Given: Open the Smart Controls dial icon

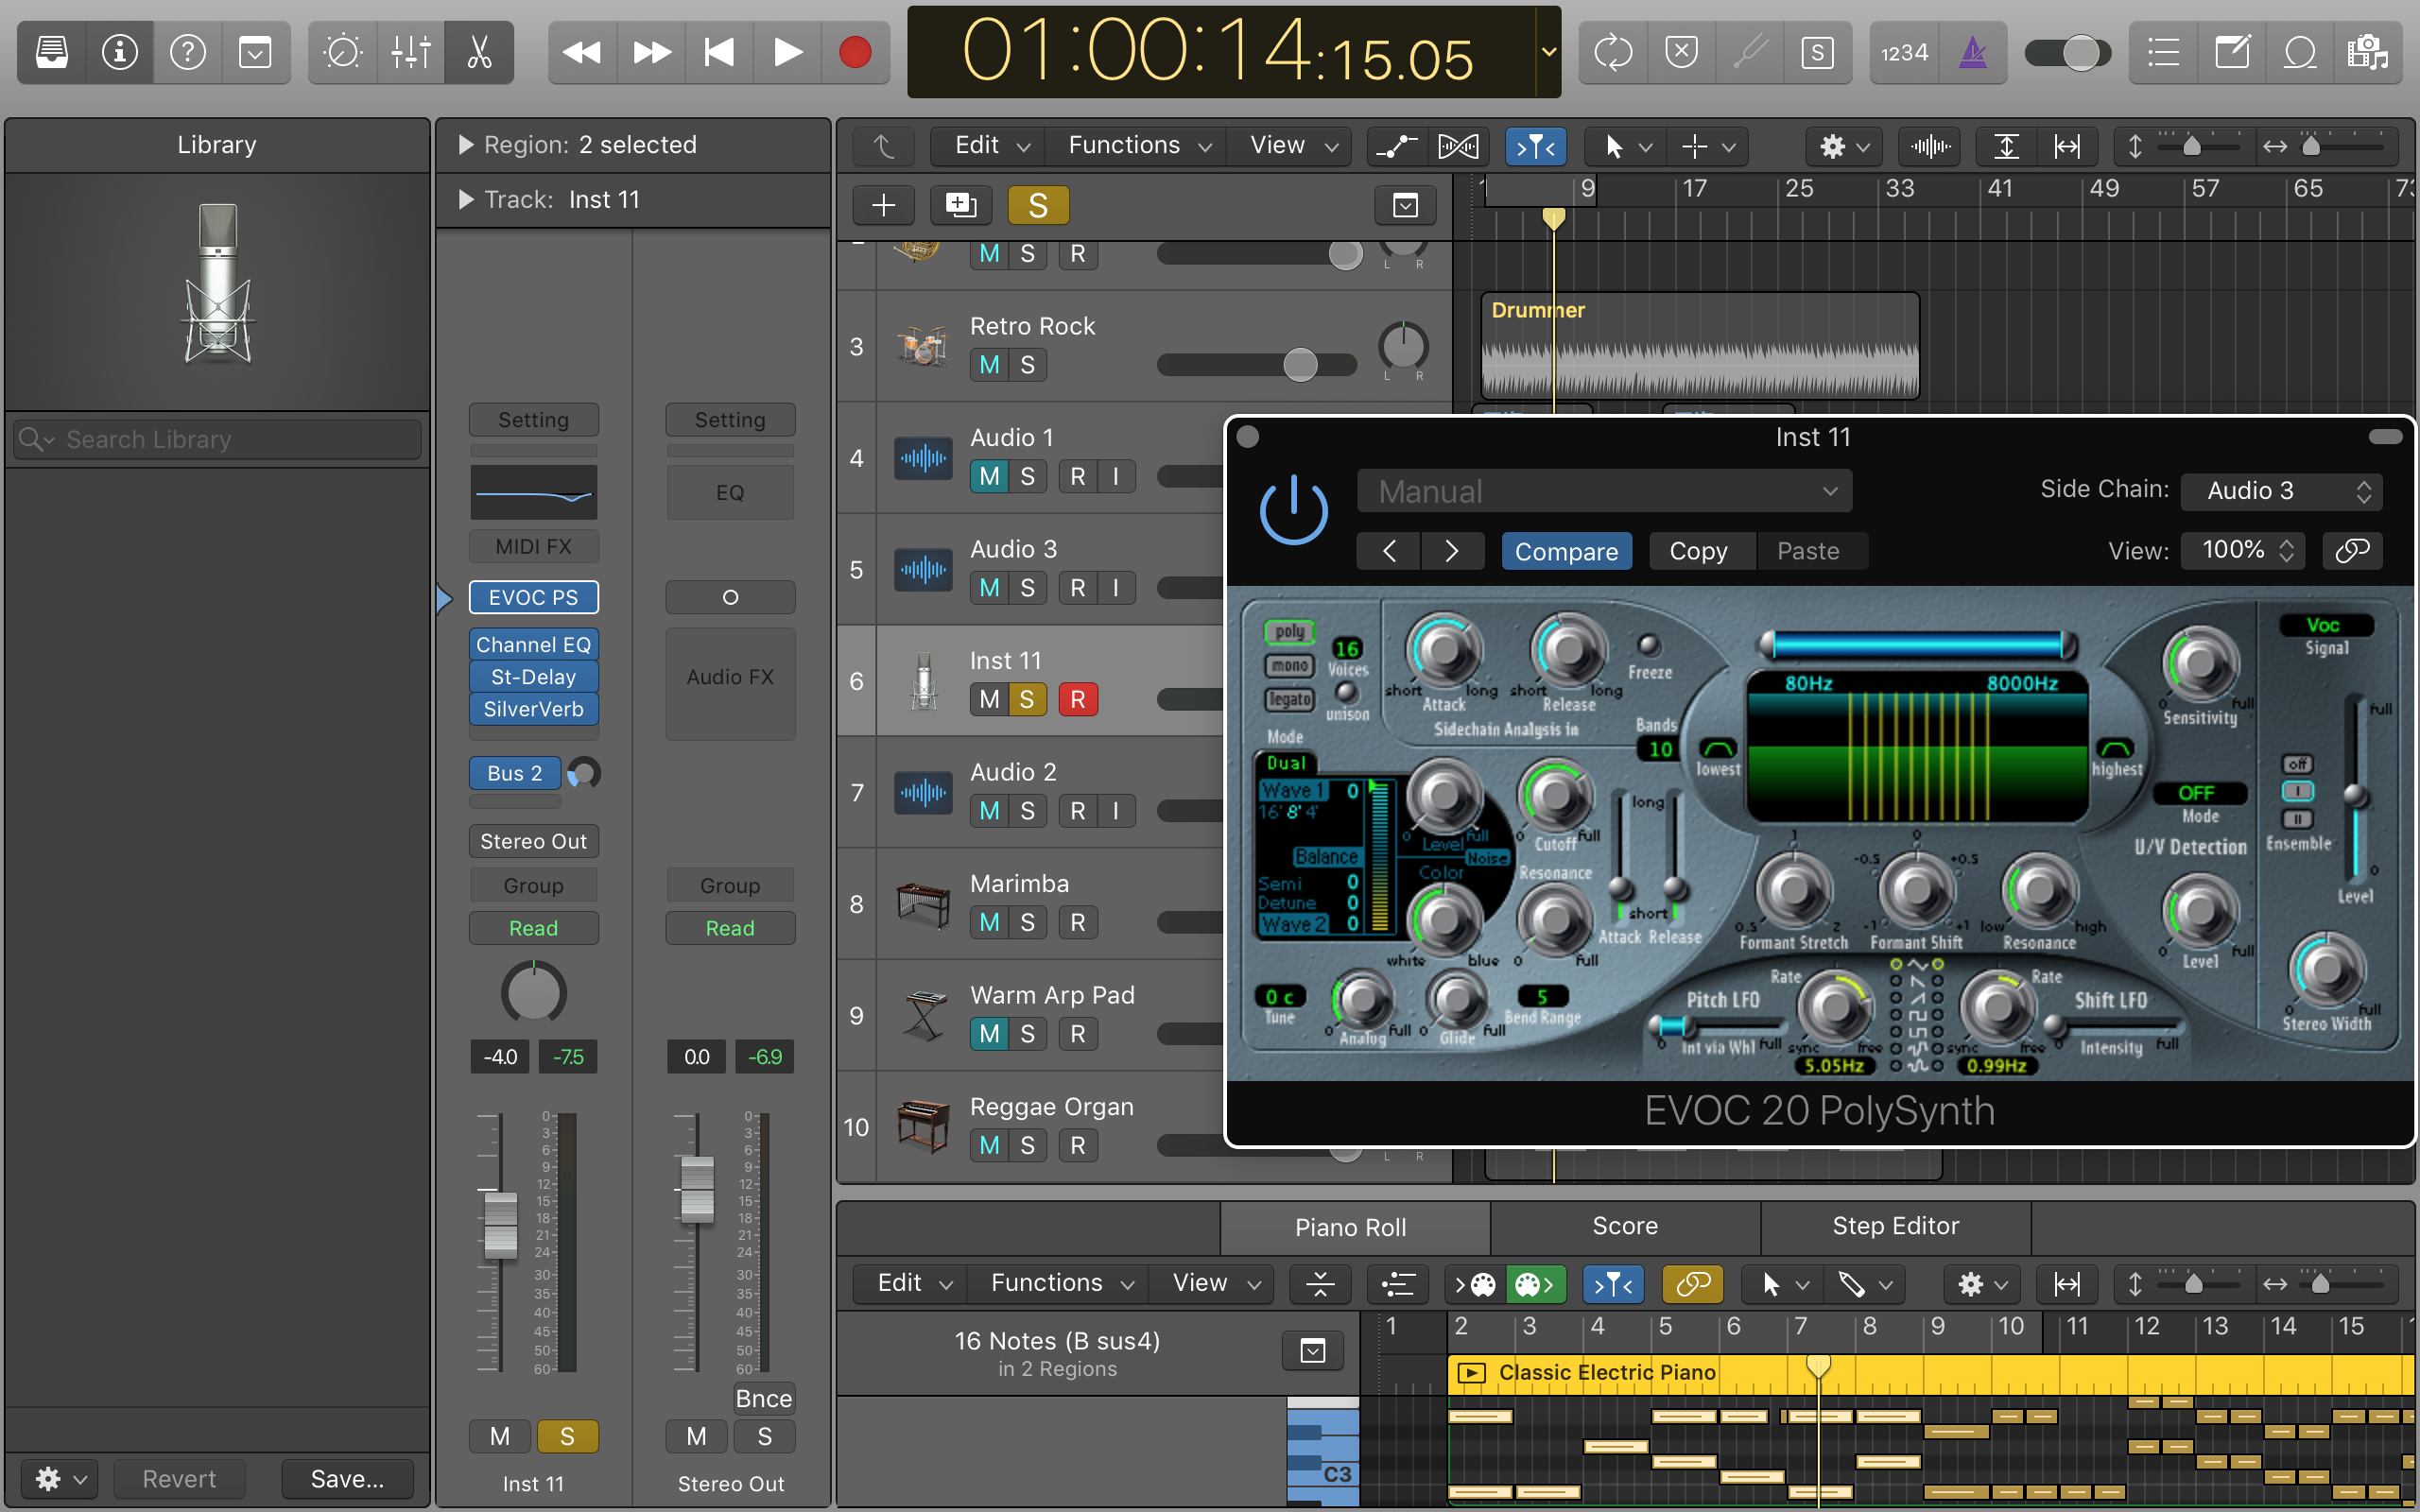Looking at the screenshot, I should 342,52.
